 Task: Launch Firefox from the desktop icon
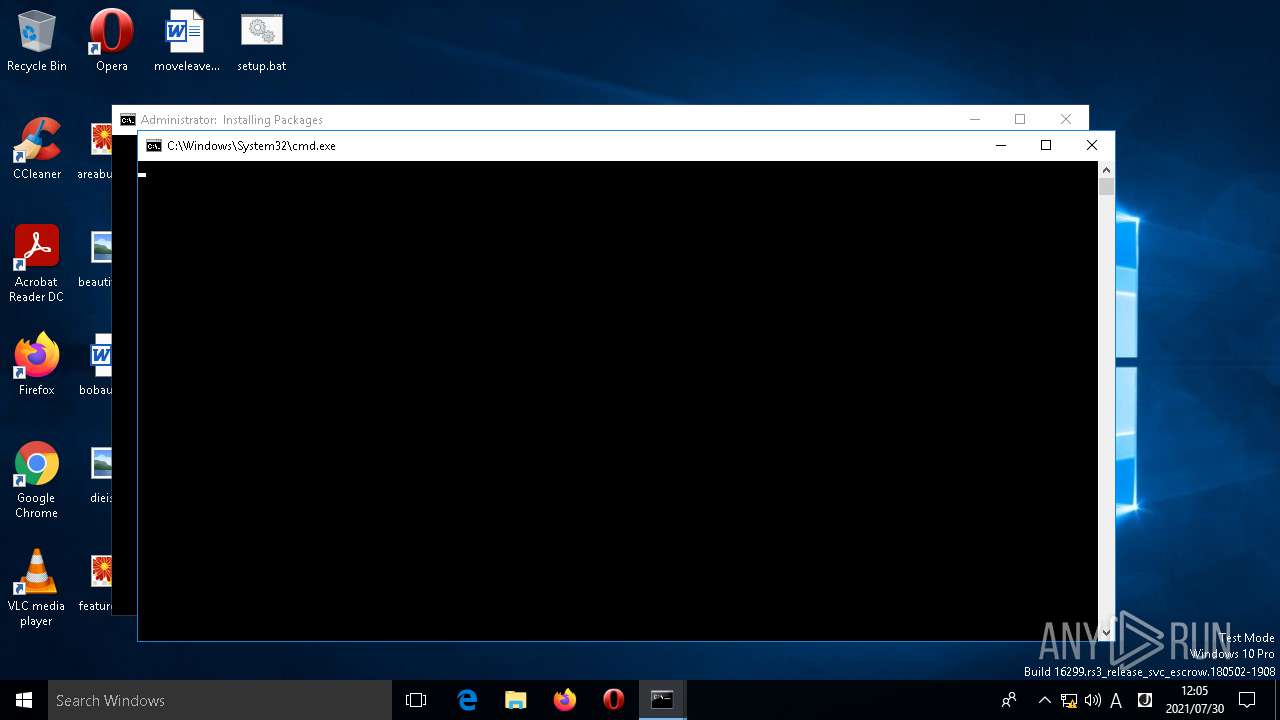point(37,365)
